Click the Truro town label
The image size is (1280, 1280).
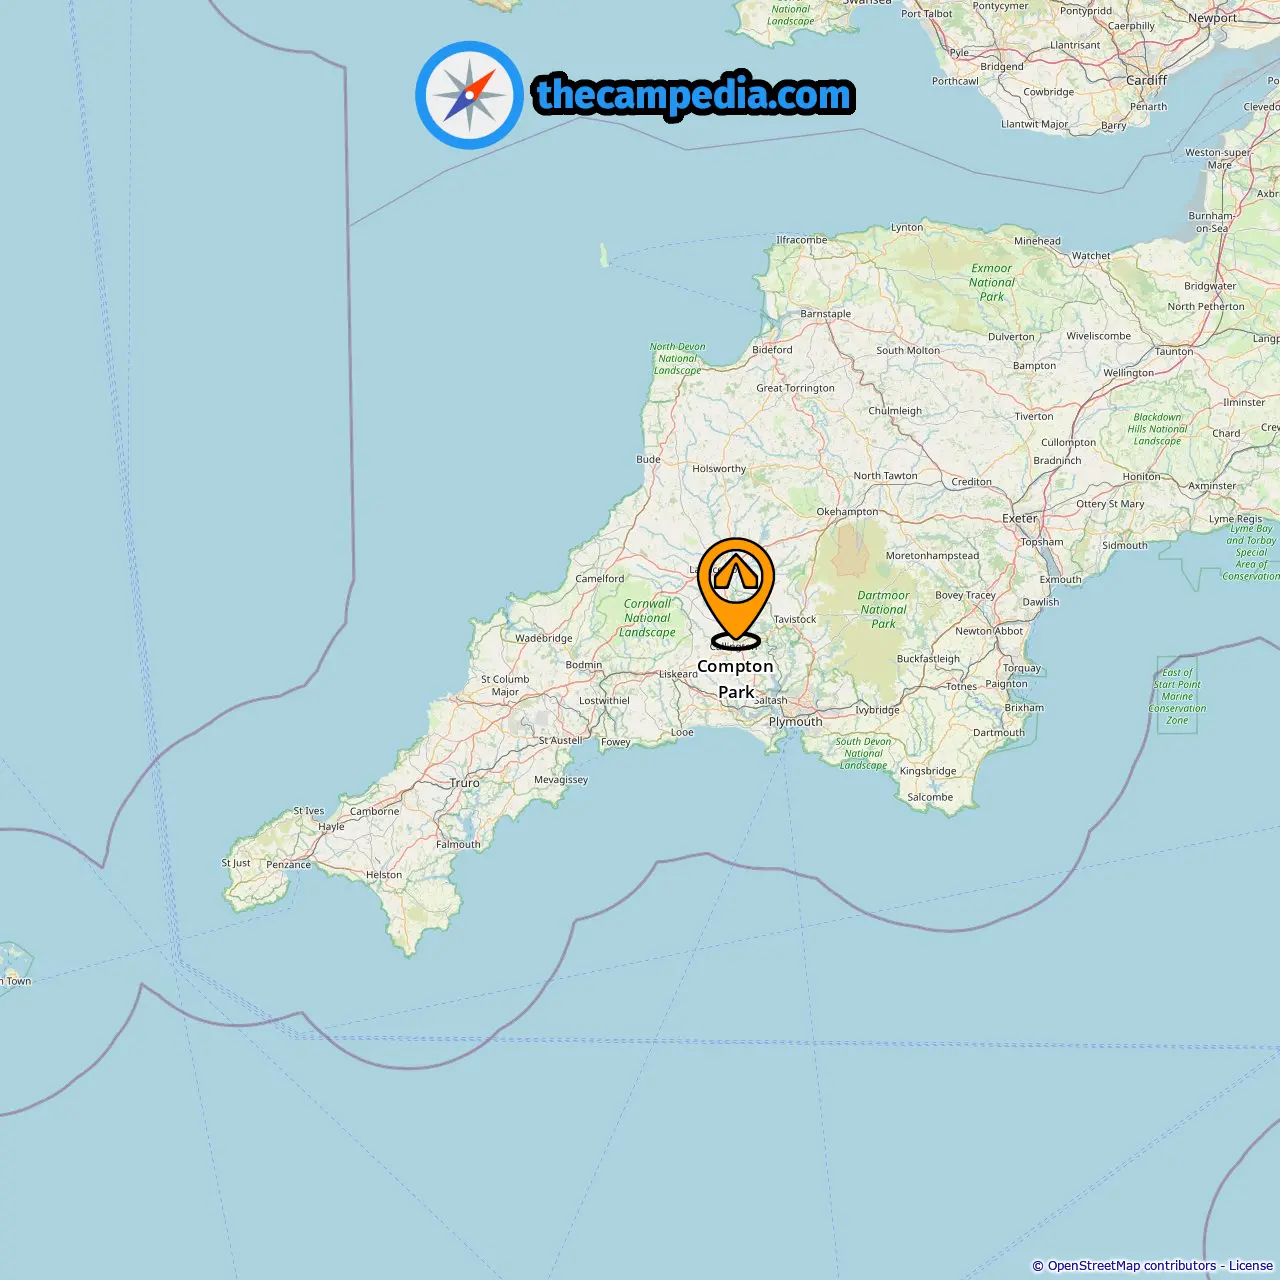(465, 783)
